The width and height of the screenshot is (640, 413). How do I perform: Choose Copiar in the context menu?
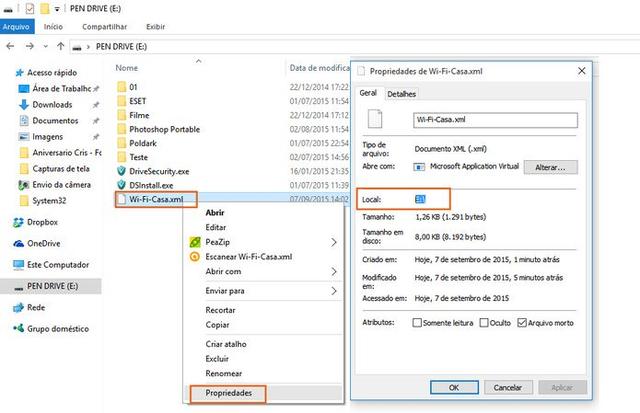pyautogui.click(x=217, y=325)
